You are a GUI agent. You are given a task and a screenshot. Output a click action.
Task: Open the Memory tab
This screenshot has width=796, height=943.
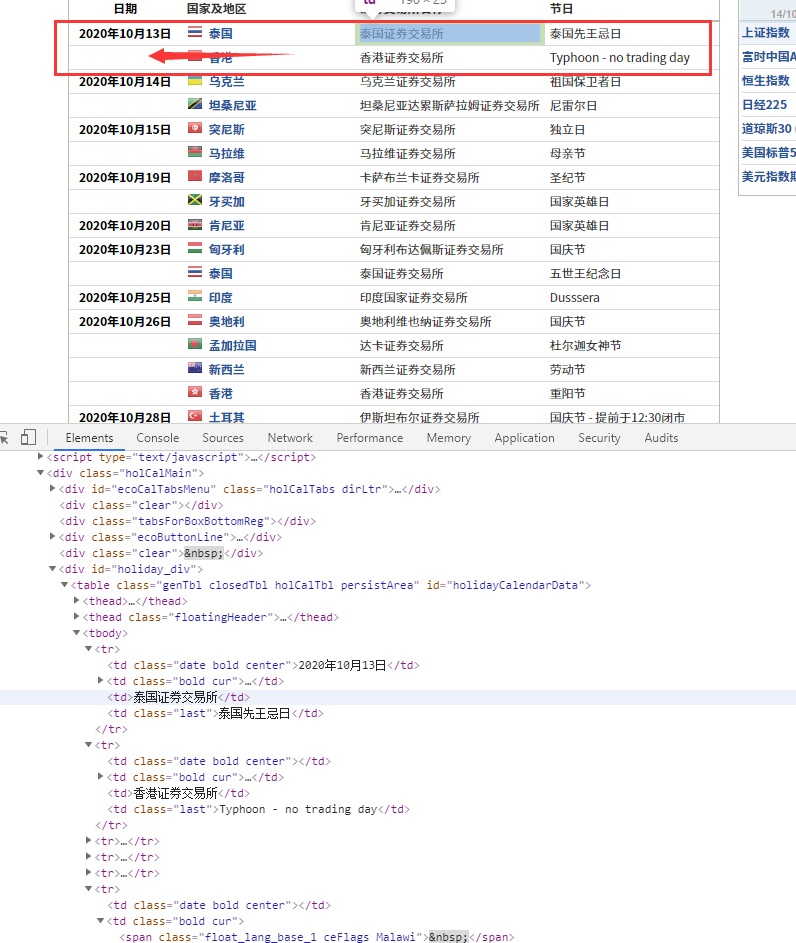[x=449, y=438]
